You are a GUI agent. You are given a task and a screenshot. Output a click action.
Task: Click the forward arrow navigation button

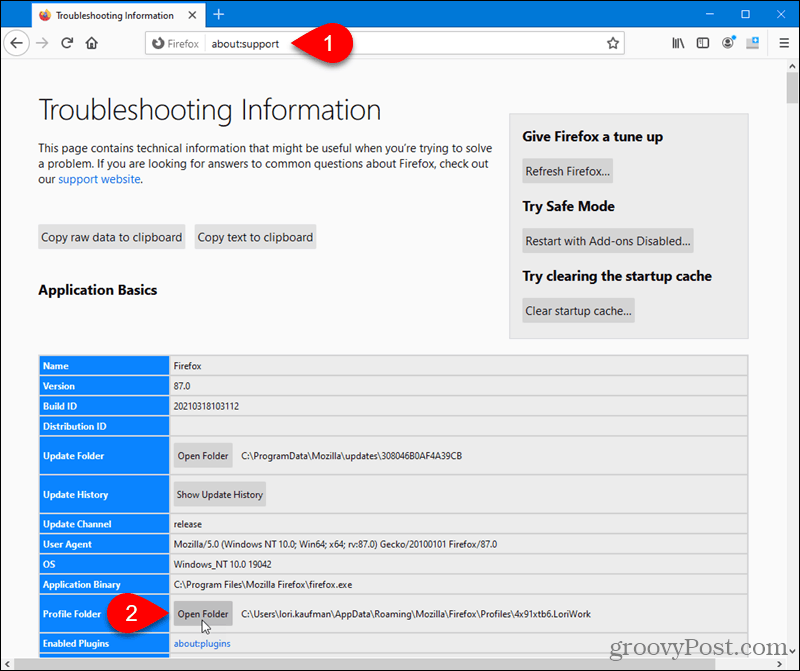[42, 43]
